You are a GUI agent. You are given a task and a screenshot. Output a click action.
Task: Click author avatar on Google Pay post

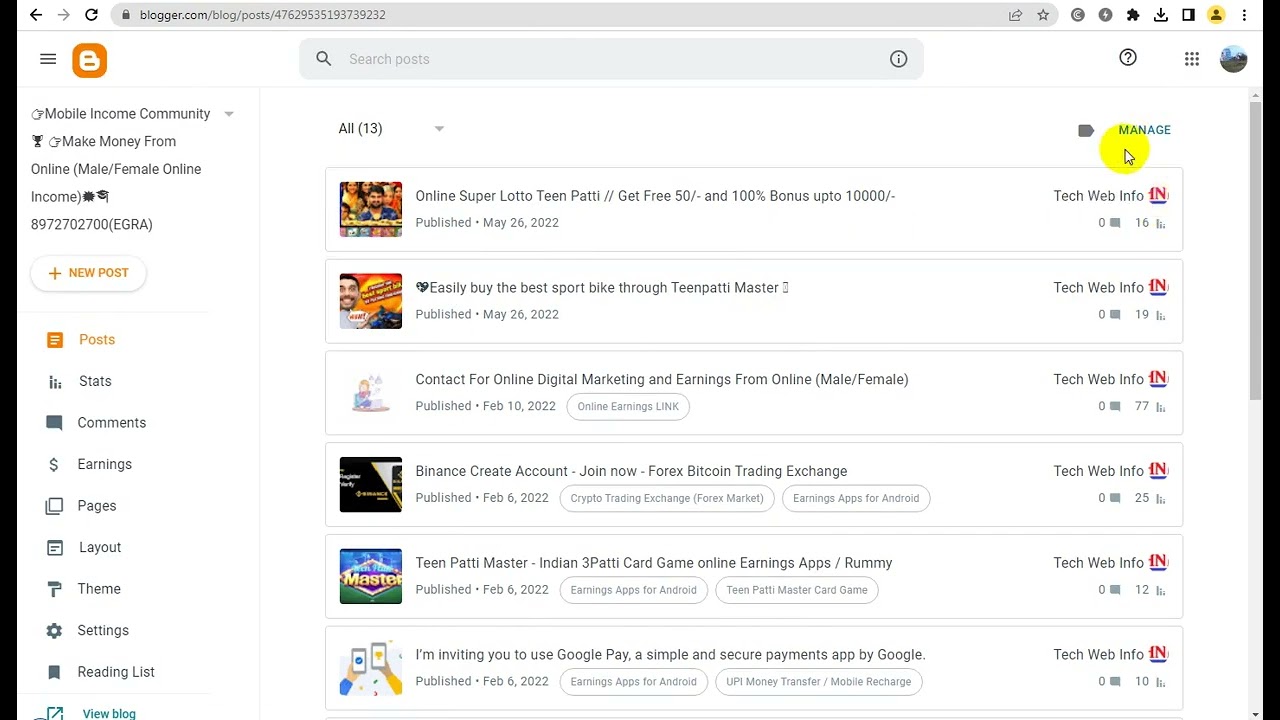(1158, 654)
